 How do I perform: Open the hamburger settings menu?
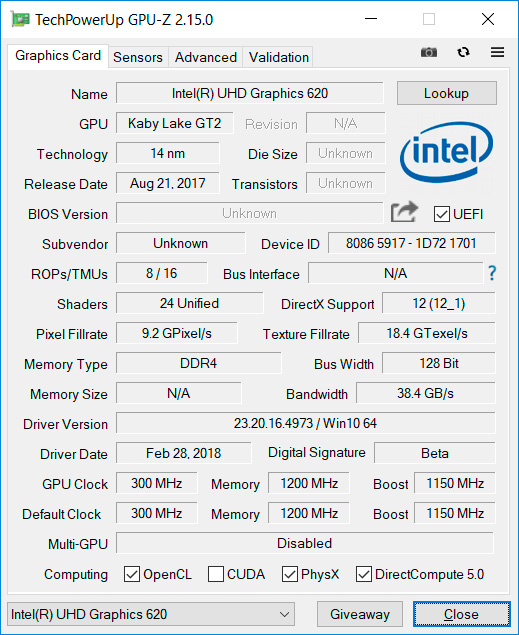click(x=497, y=52)
